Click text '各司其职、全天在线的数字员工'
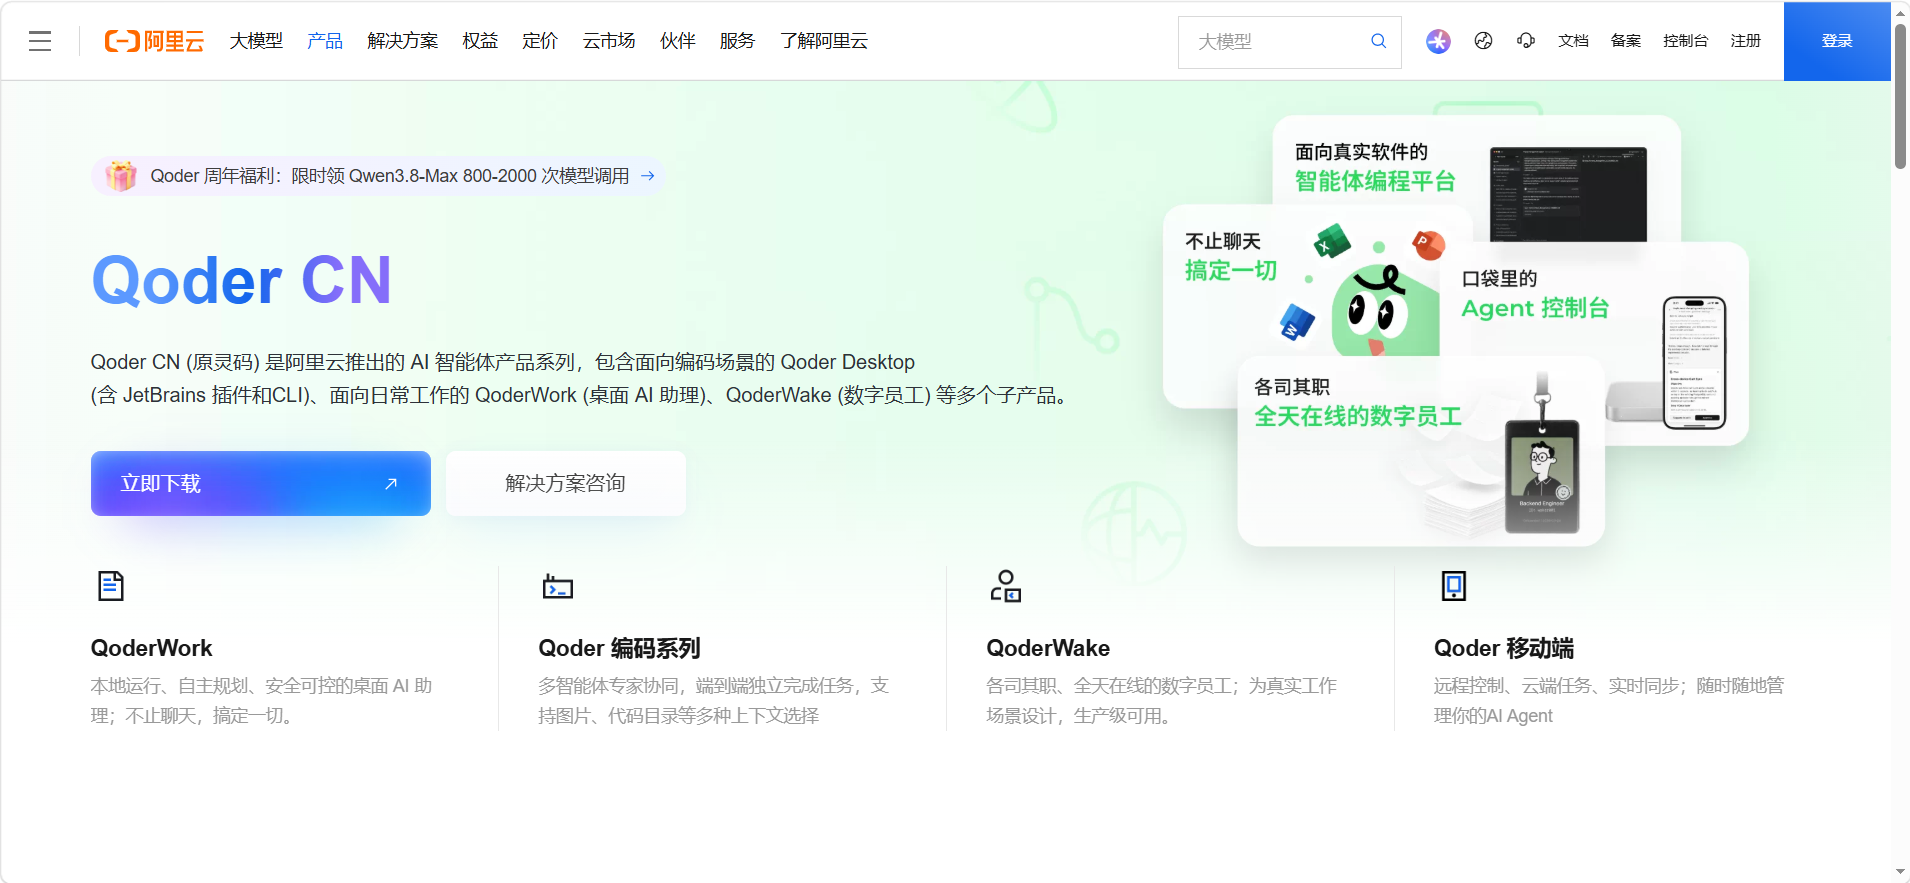This screenshot has width=1910, height=883. pyautogui.click(x=1109, y=686)
